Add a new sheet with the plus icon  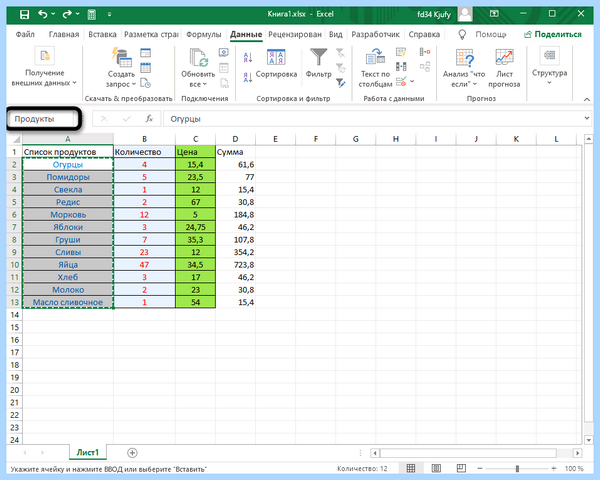132,453
